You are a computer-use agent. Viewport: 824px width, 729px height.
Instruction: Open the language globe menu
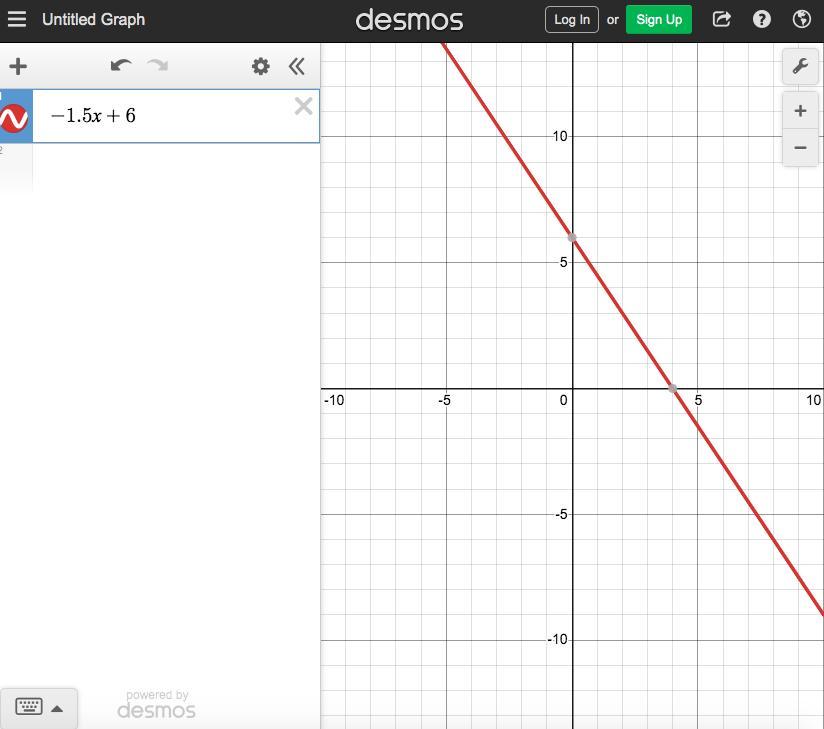point(801,19)
